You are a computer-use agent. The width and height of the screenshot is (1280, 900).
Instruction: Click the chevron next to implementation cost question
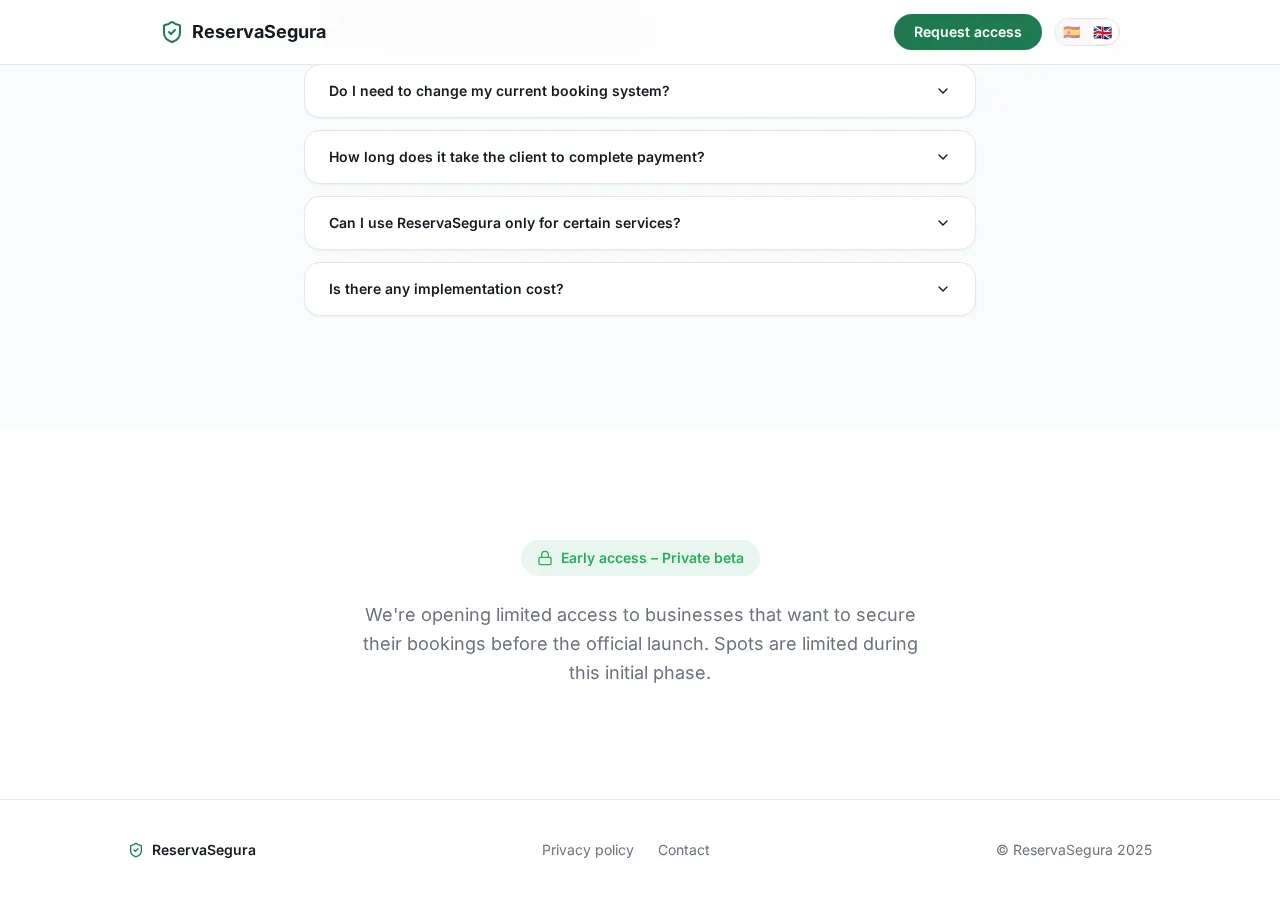click(x=942, y=289)
